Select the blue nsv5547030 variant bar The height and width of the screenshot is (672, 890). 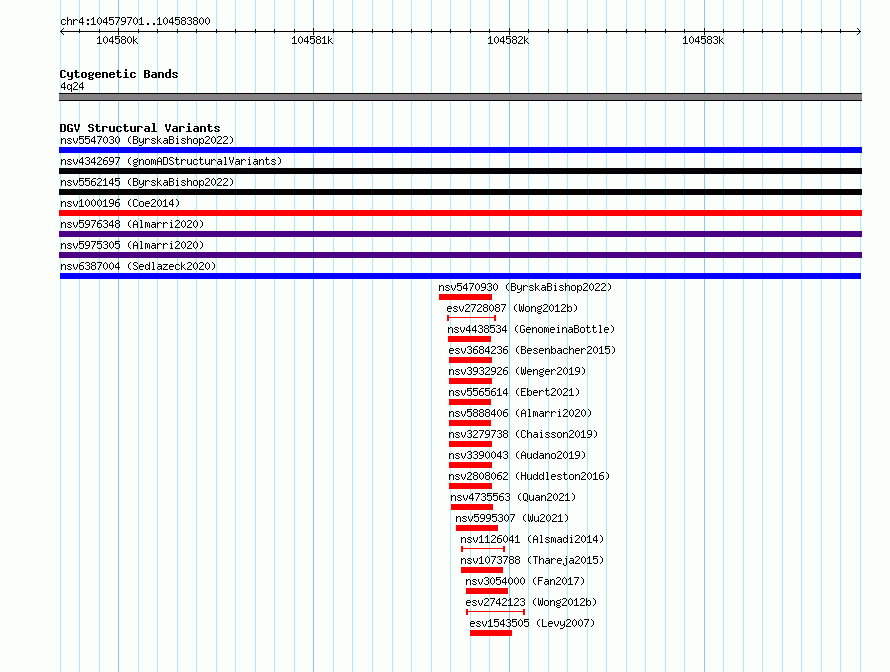click(x=460, y=150)
